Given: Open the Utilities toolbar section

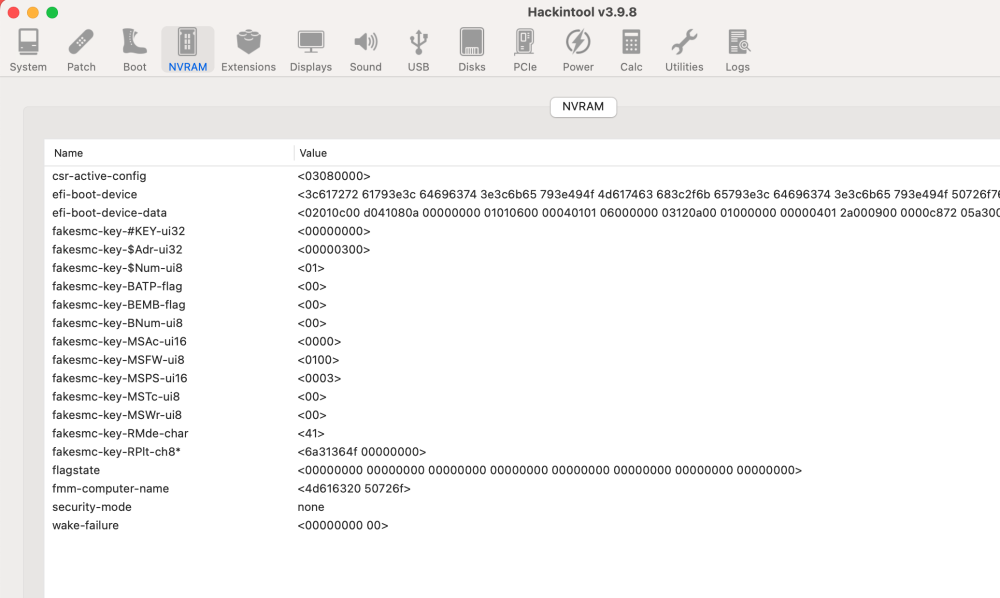Looking at the screenshot, I should [684, 50].
